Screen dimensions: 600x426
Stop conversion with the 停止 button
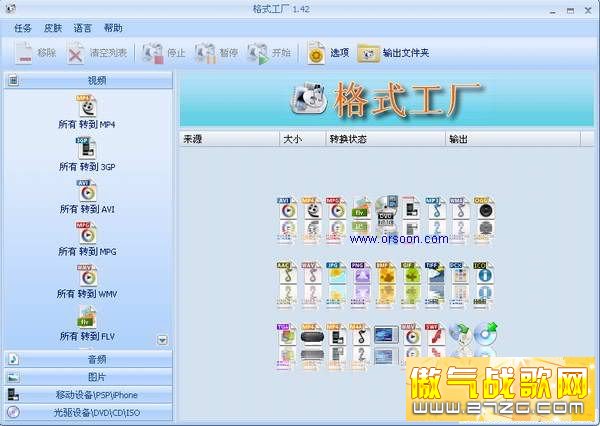coord(163,53)
